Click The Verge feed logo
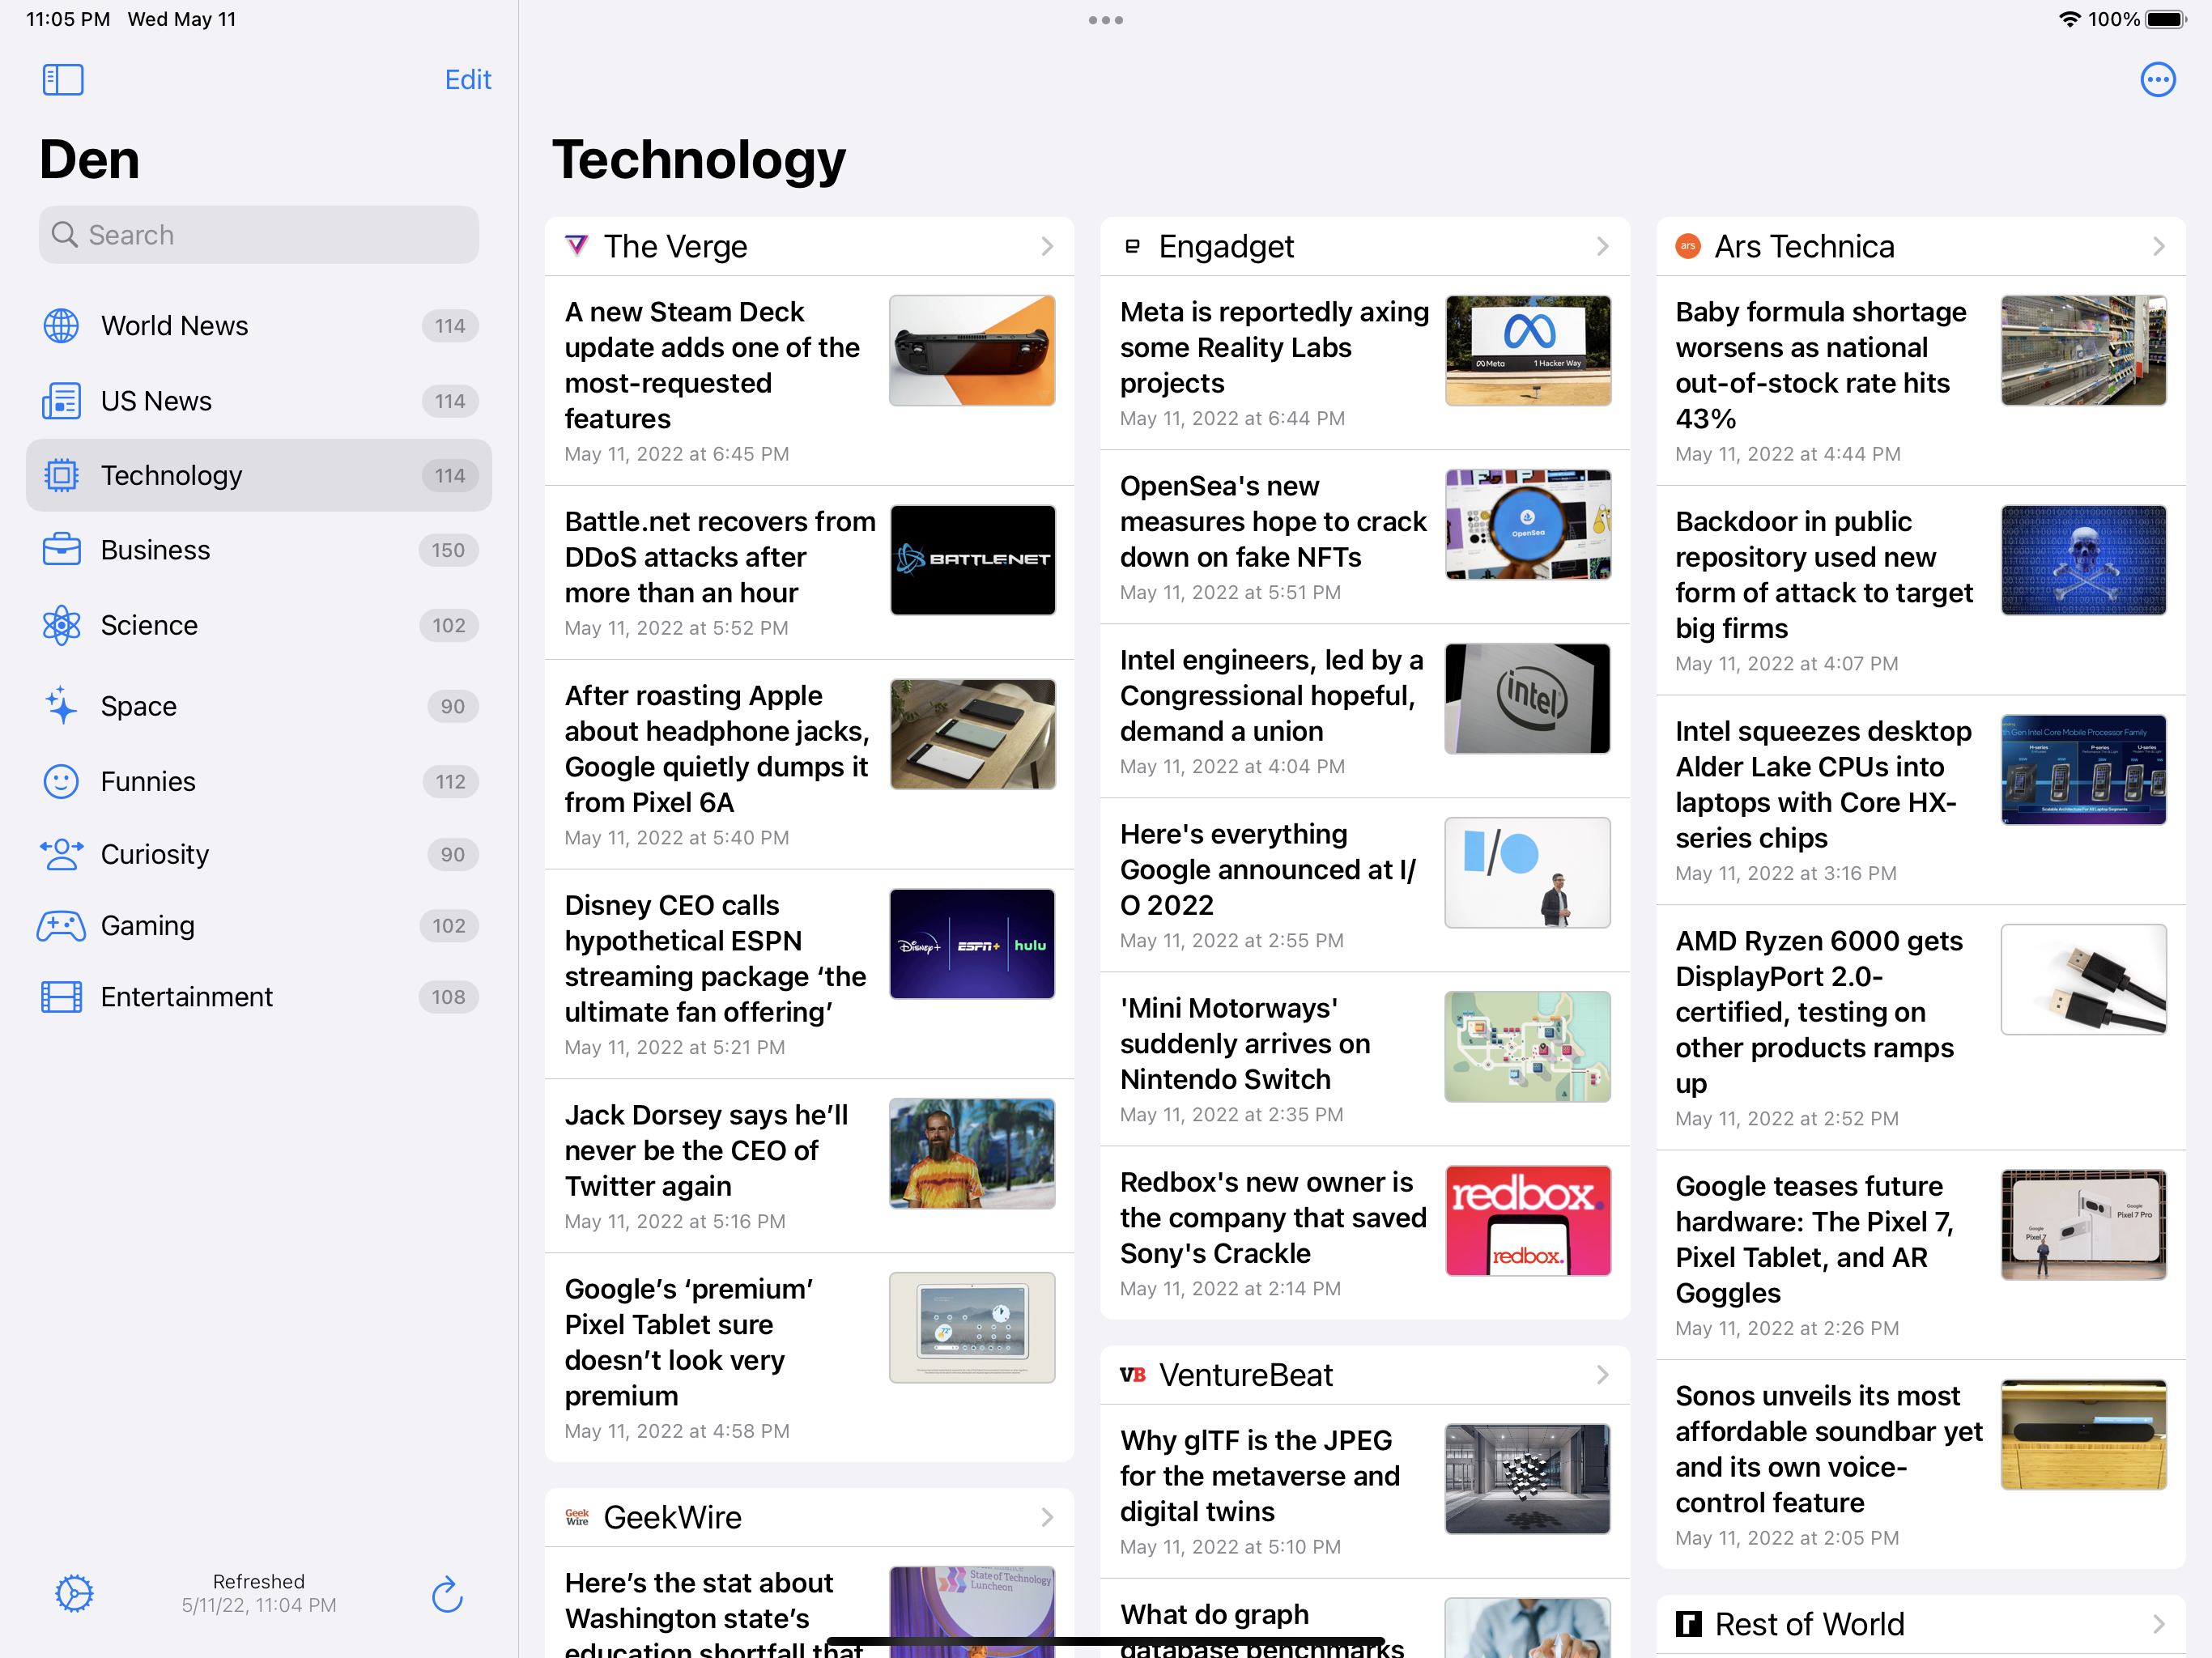This screenshot has width=2212, height=1658. [578, 245]
